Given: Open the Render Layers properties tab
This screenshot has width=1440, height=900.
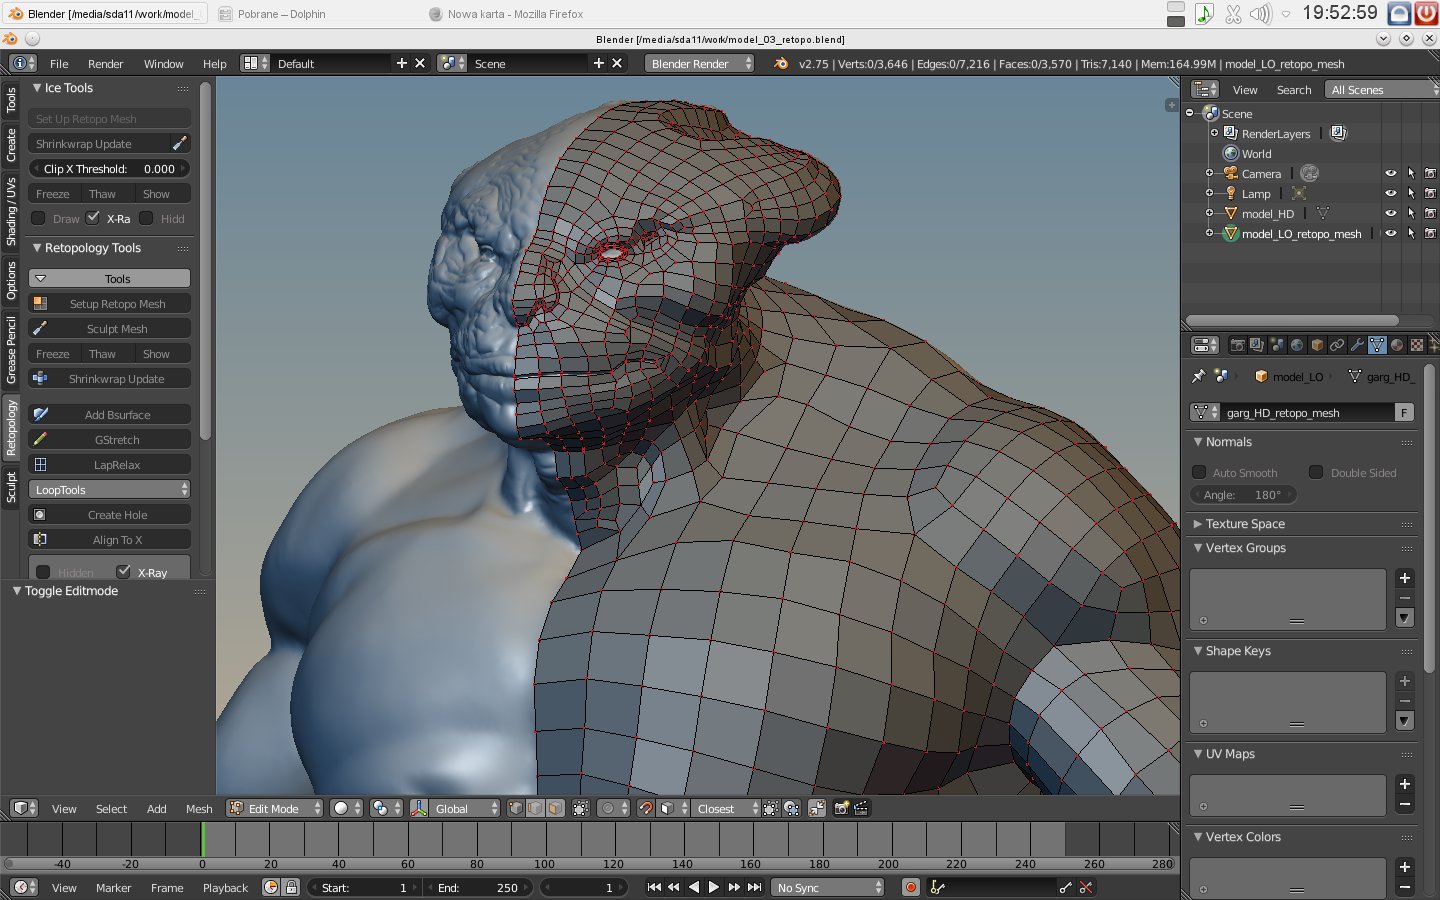Looking at the screenshot, I should click(x=1257, y=345).
